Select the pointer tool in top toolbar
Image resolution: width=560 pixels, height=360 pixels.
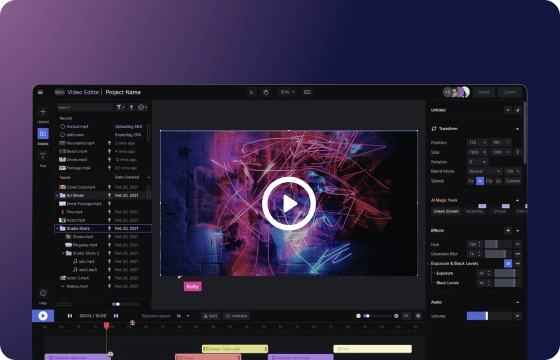tap(251, 92)
